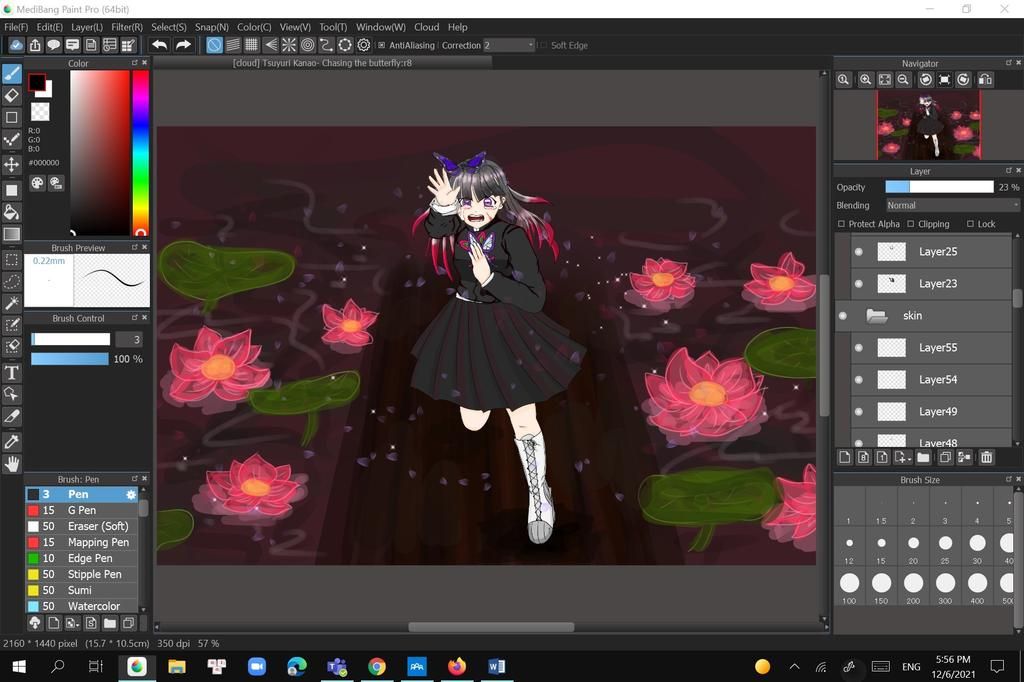Enable the Clipping checkbox
This screenshot has height=682, width=1024.
click(910, 224)
